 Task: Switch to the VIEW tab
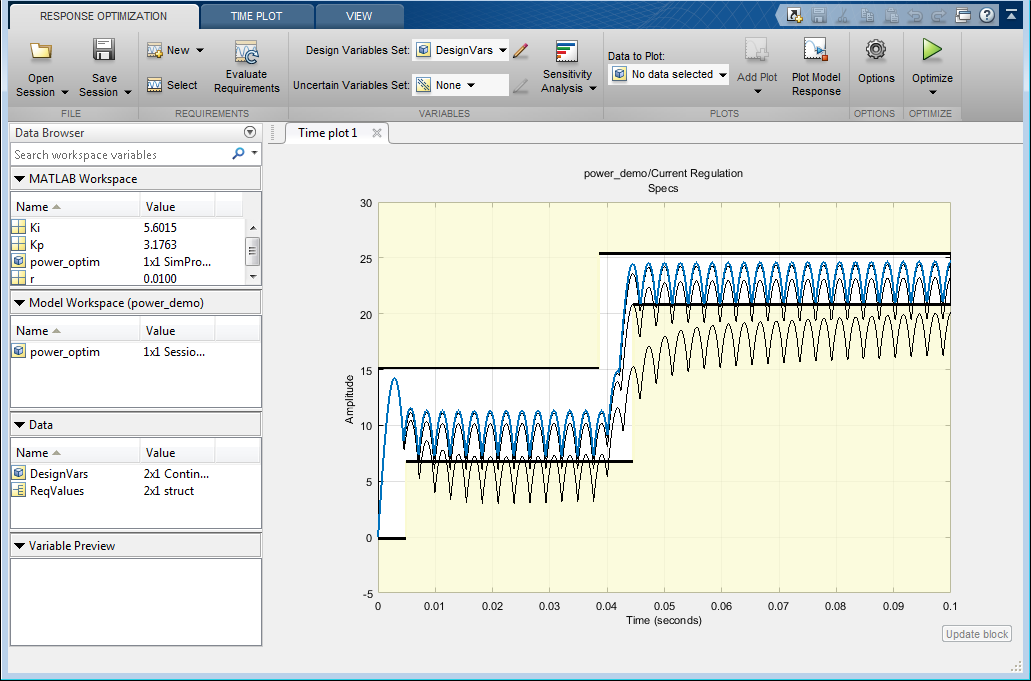[359, 16]
